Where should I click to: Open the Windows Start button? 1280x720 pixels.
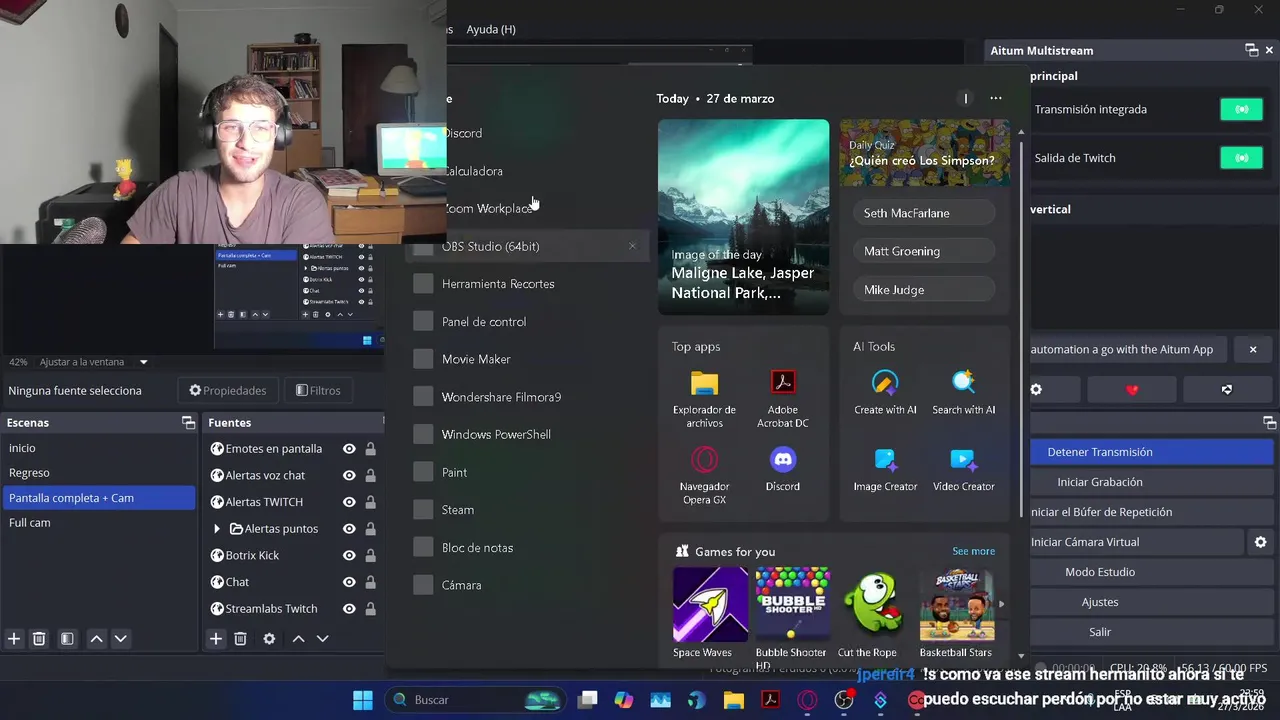(363, 700)
